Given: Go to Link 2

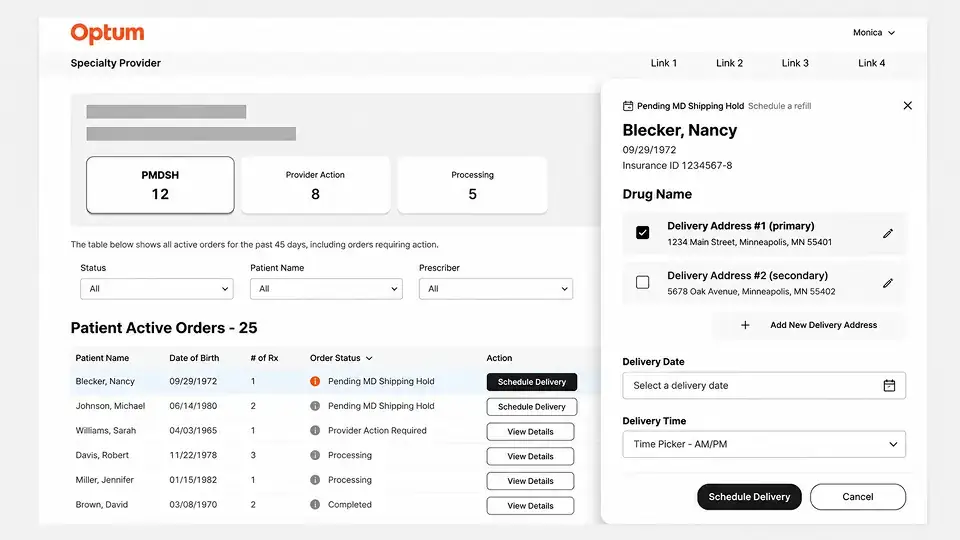Looking at the screenshot, I should coord(729,63).
